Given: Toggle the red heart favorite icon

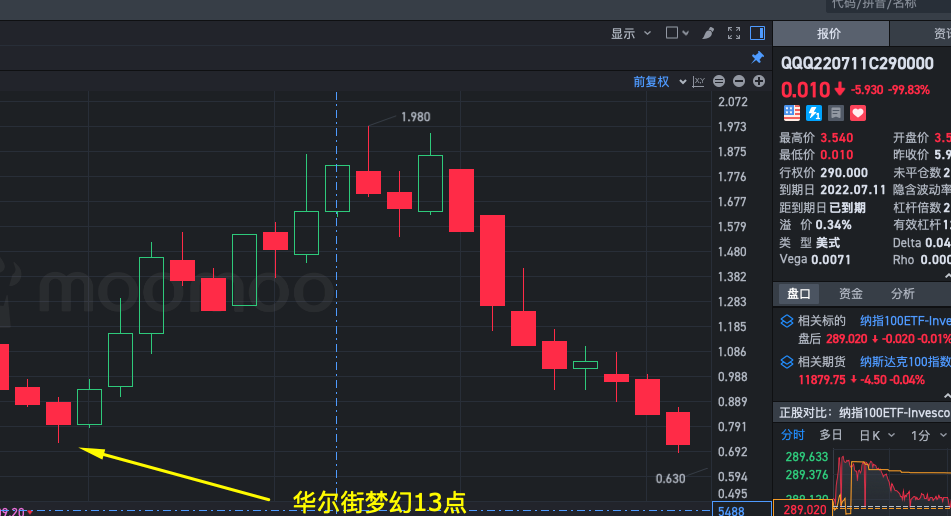Looking at the screenshot, I should pyautogui.click(x=858, y=113).
